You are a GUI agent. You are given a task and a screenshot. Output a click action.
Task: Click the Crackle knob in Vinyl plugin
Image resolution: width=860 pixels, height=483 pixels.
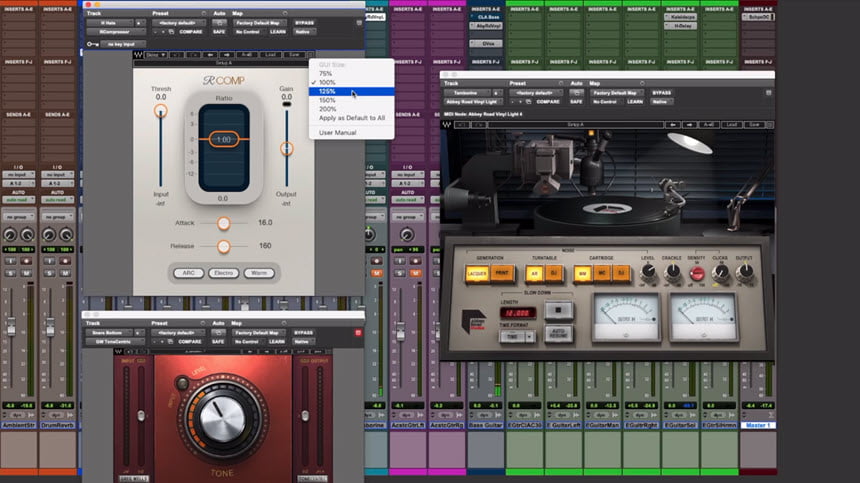tap(672, 272)
